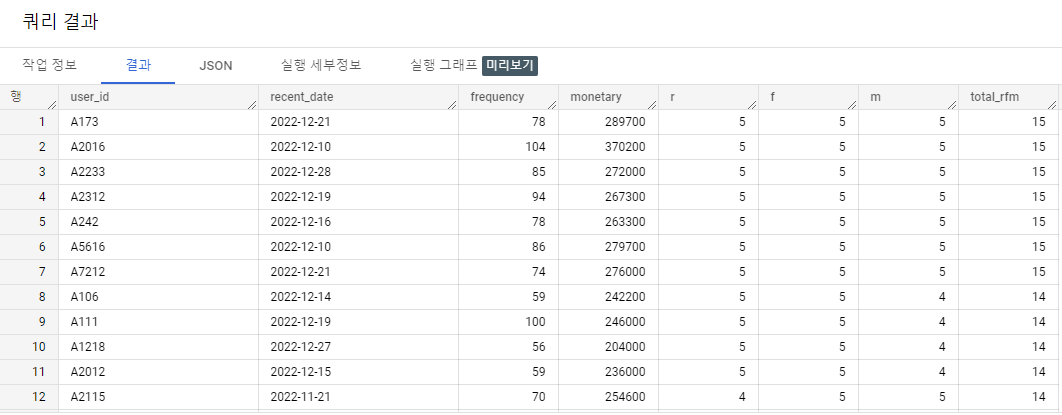Screen dimensions: 1062x415
Task: Click the 쿼리 결과 heading
Action: 60,22
